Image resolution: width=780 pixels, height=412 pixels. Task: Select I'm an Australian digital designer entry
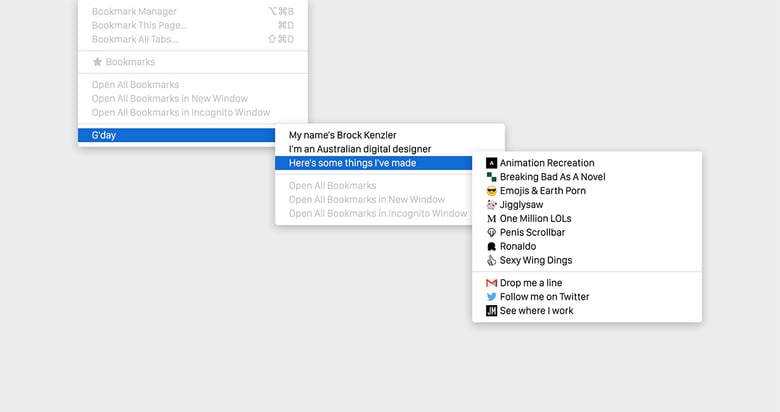click(x=359, y=149)
